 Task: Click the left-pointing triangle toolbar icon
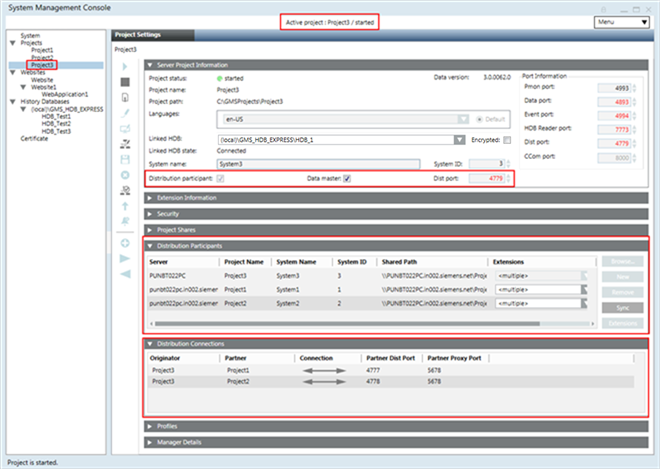pos(124,274)
